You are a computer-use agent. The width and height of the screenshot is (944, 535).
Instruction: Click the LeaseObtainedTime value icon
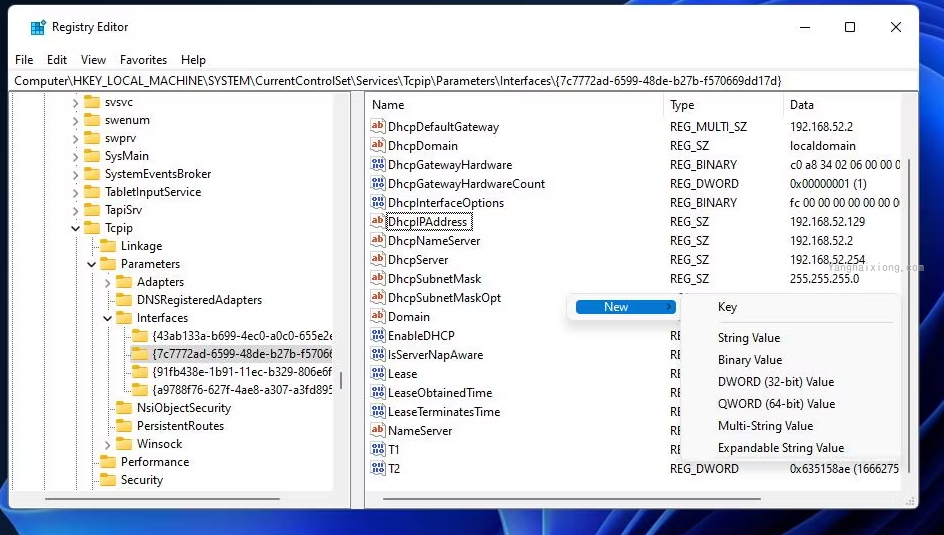377,392
